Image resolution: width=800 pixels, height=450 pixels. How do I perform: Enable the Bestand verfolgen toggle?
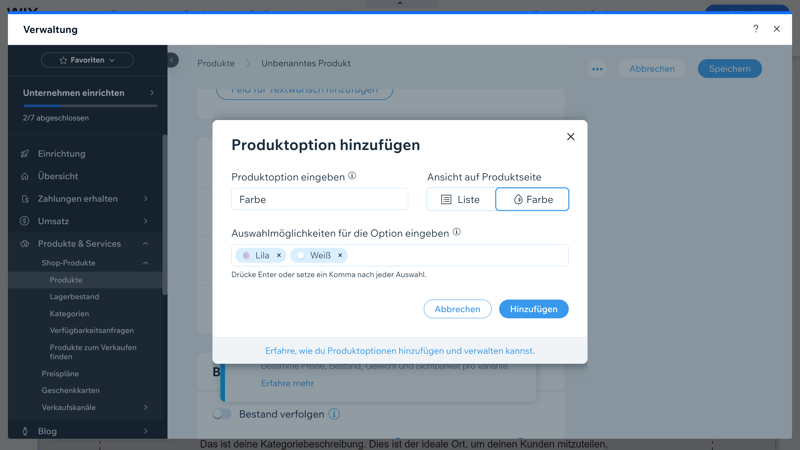[x=222, y=414]
